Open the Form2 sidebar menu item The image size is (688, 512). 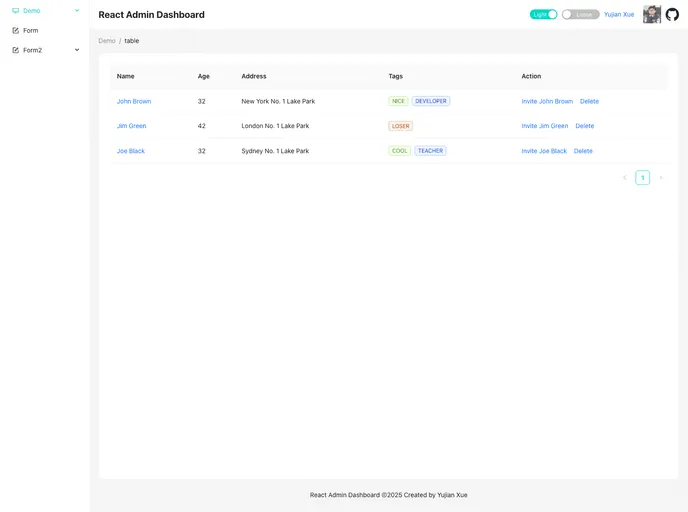(x=45, y=50)
